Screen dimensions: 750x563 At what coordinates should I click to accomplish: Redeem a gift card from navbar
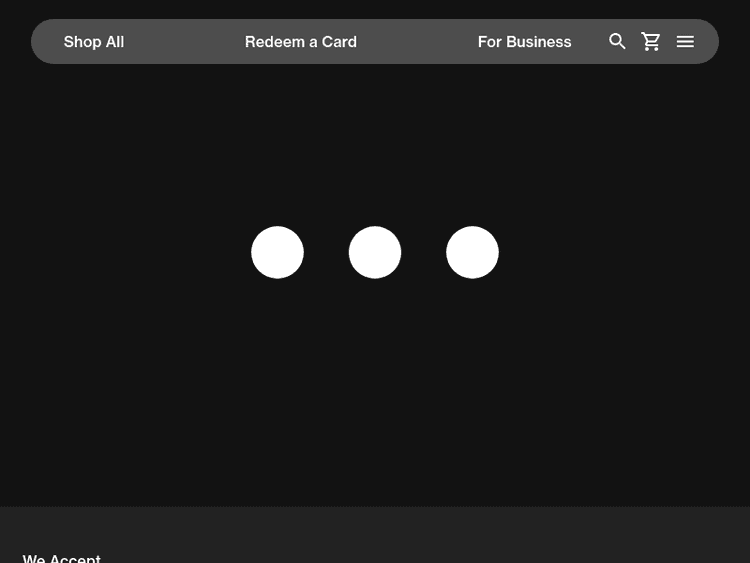(300, 41)
